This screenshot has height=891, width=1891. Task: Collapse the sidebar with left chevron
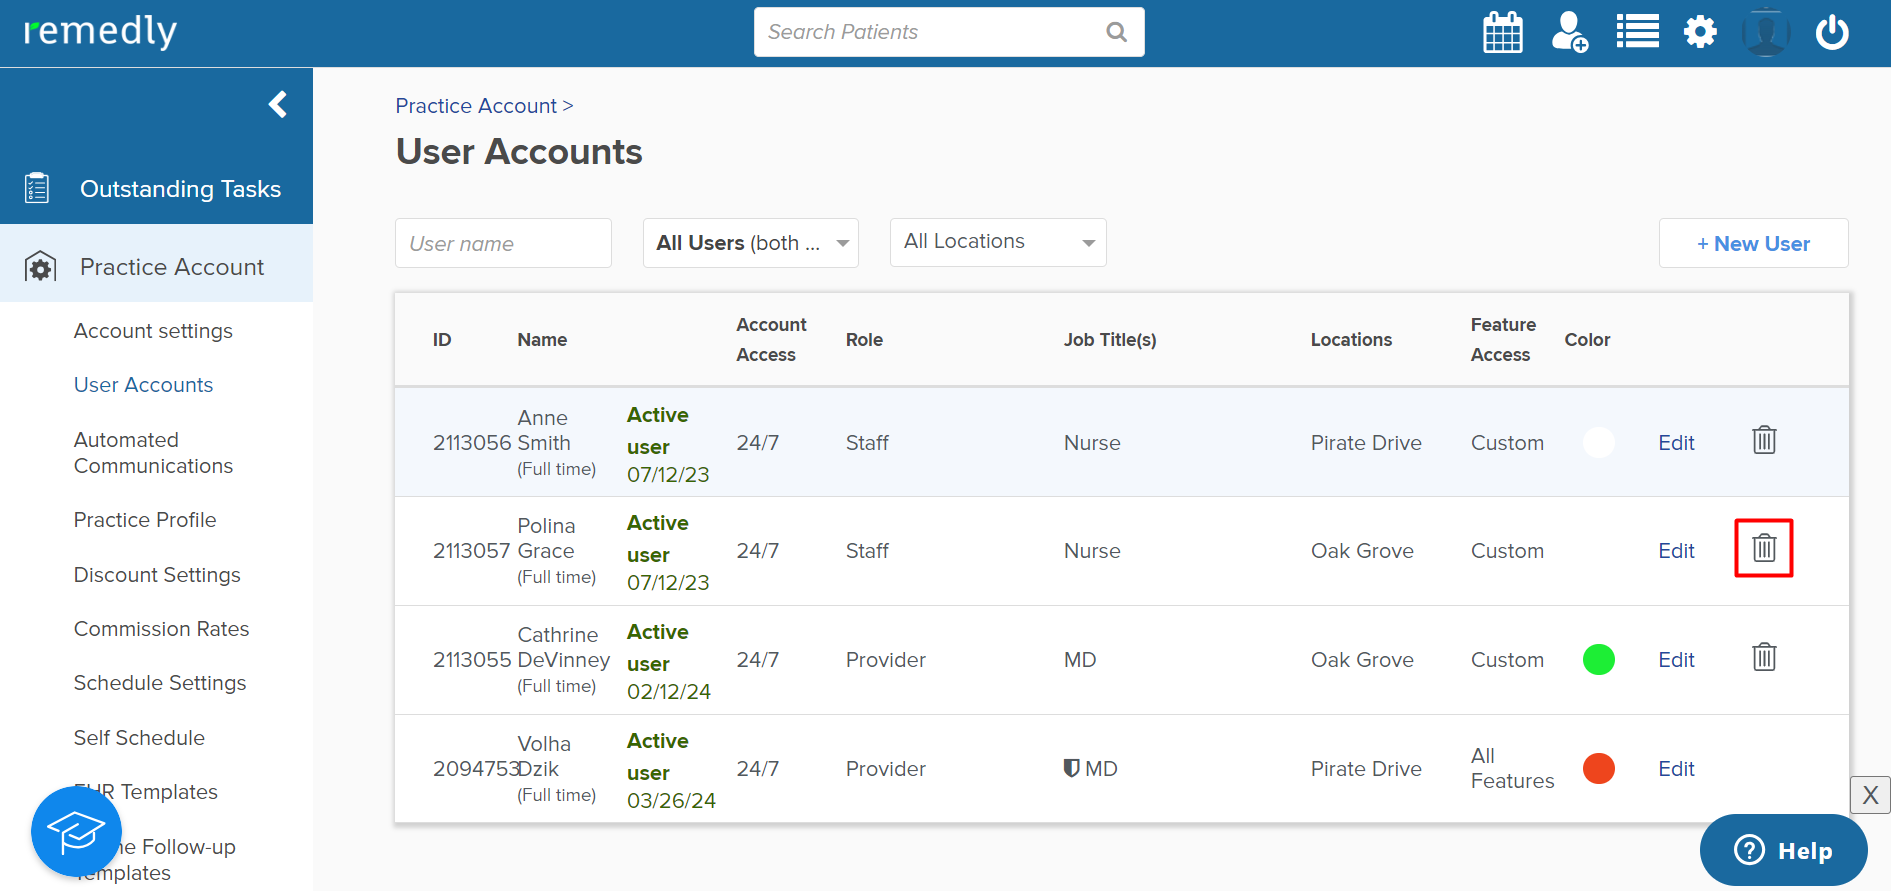[278, 104]
